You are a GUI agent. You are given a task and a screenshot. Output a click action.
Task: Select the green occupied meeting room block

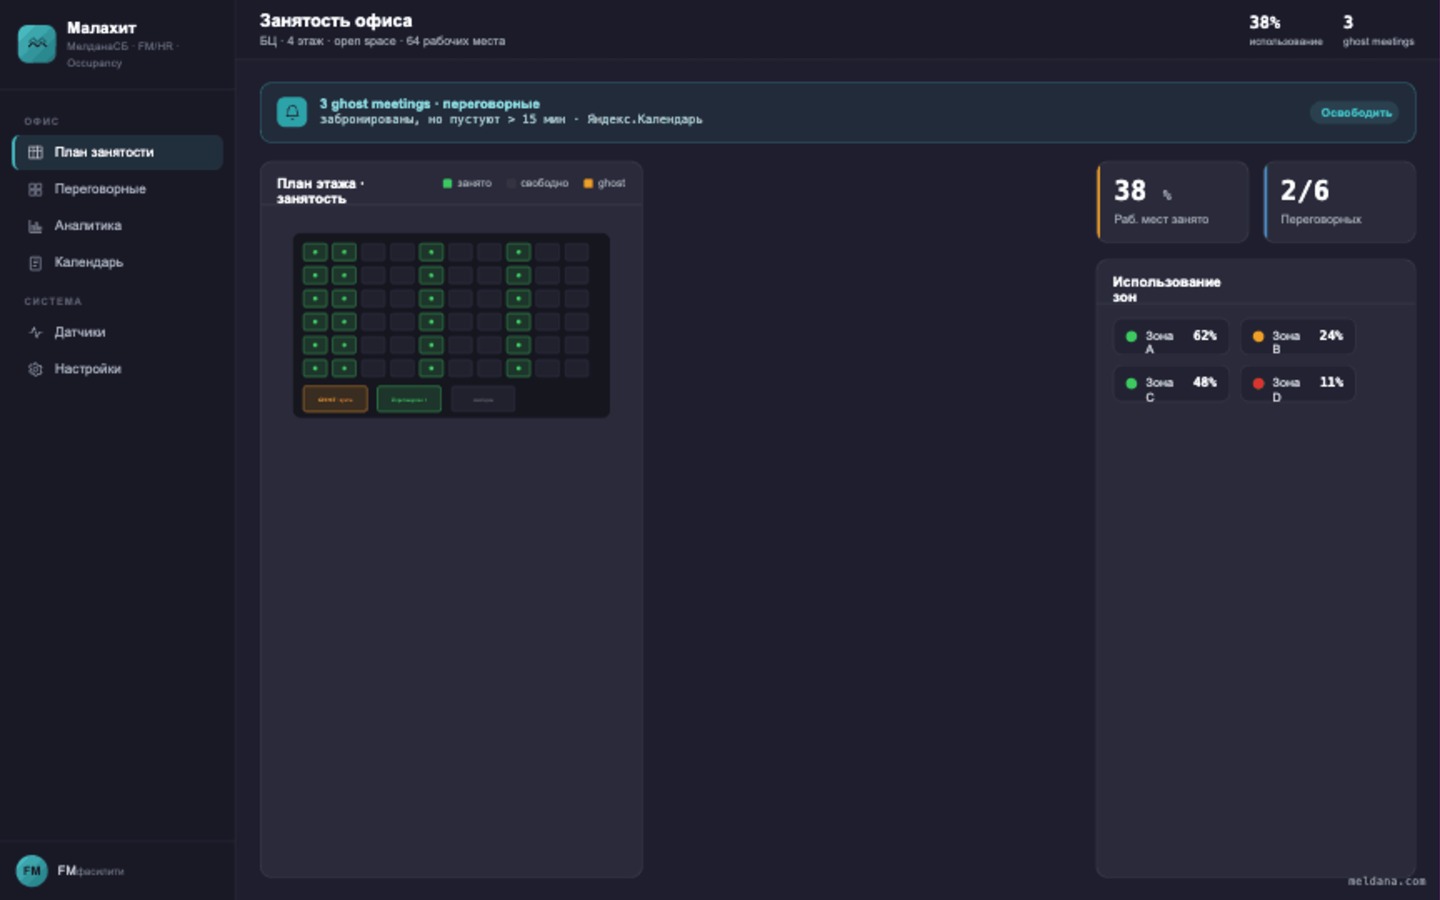(x=409, y=399)
